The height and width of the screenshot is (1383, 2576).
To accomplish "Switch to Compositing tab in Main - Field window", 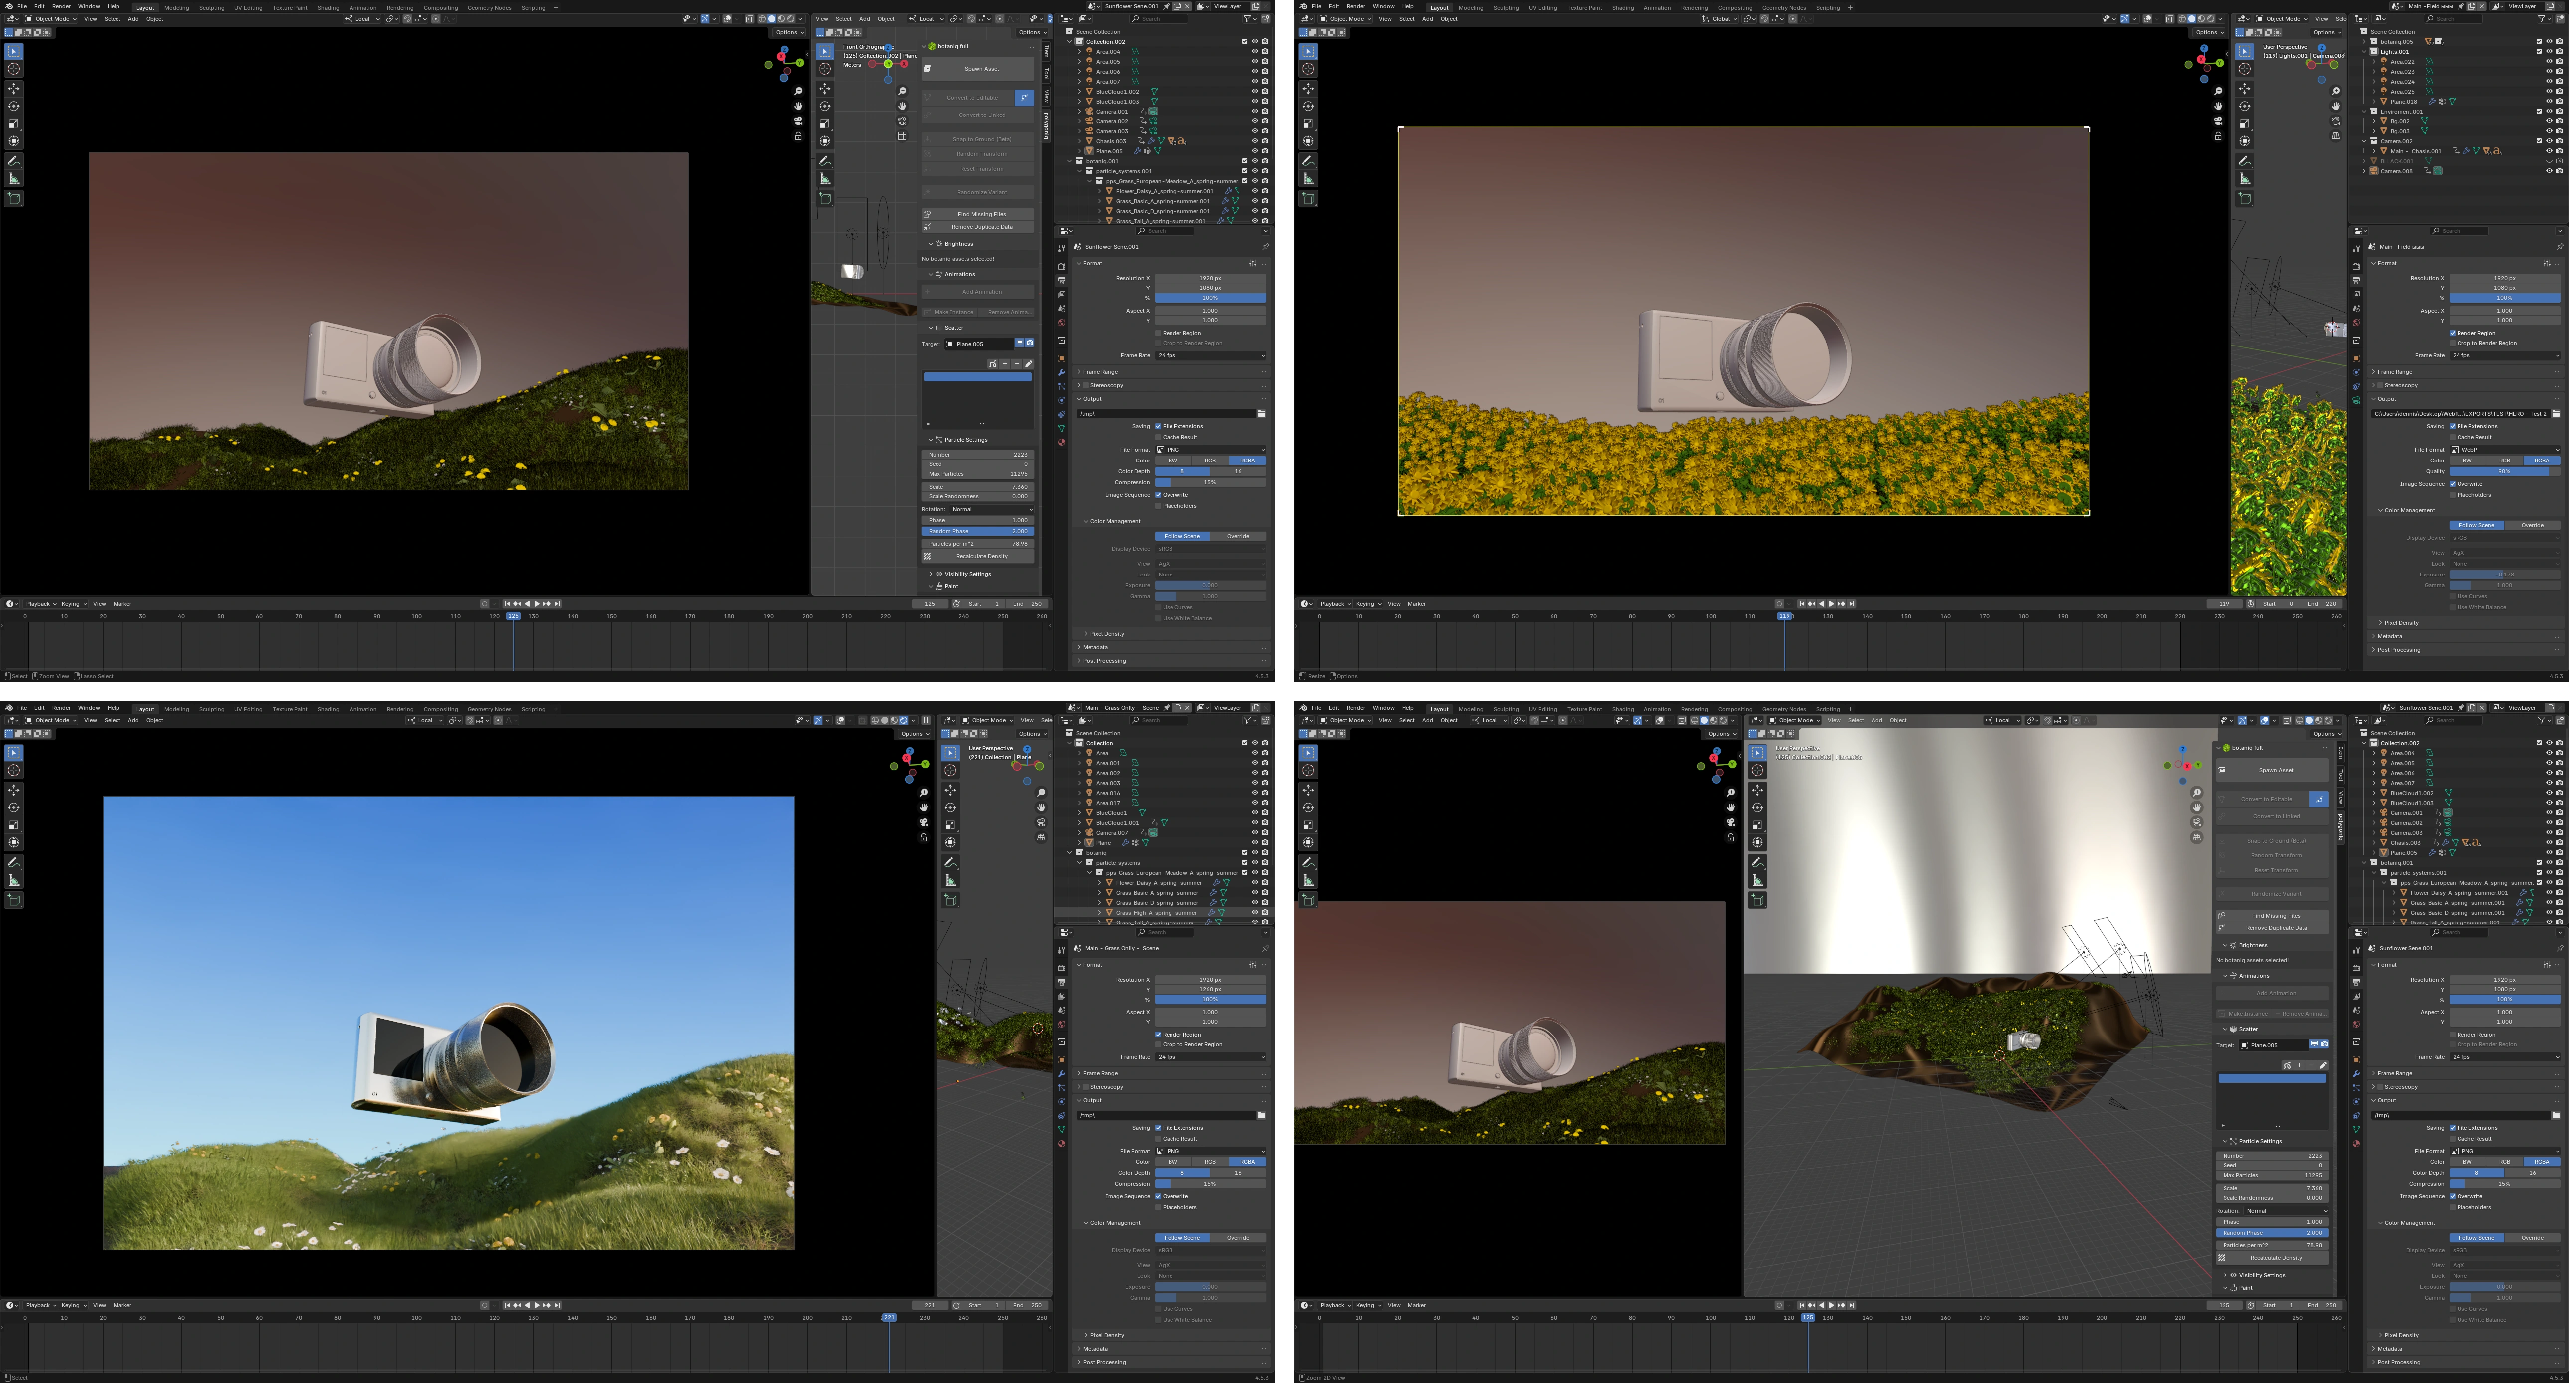I will point(1734,8).
